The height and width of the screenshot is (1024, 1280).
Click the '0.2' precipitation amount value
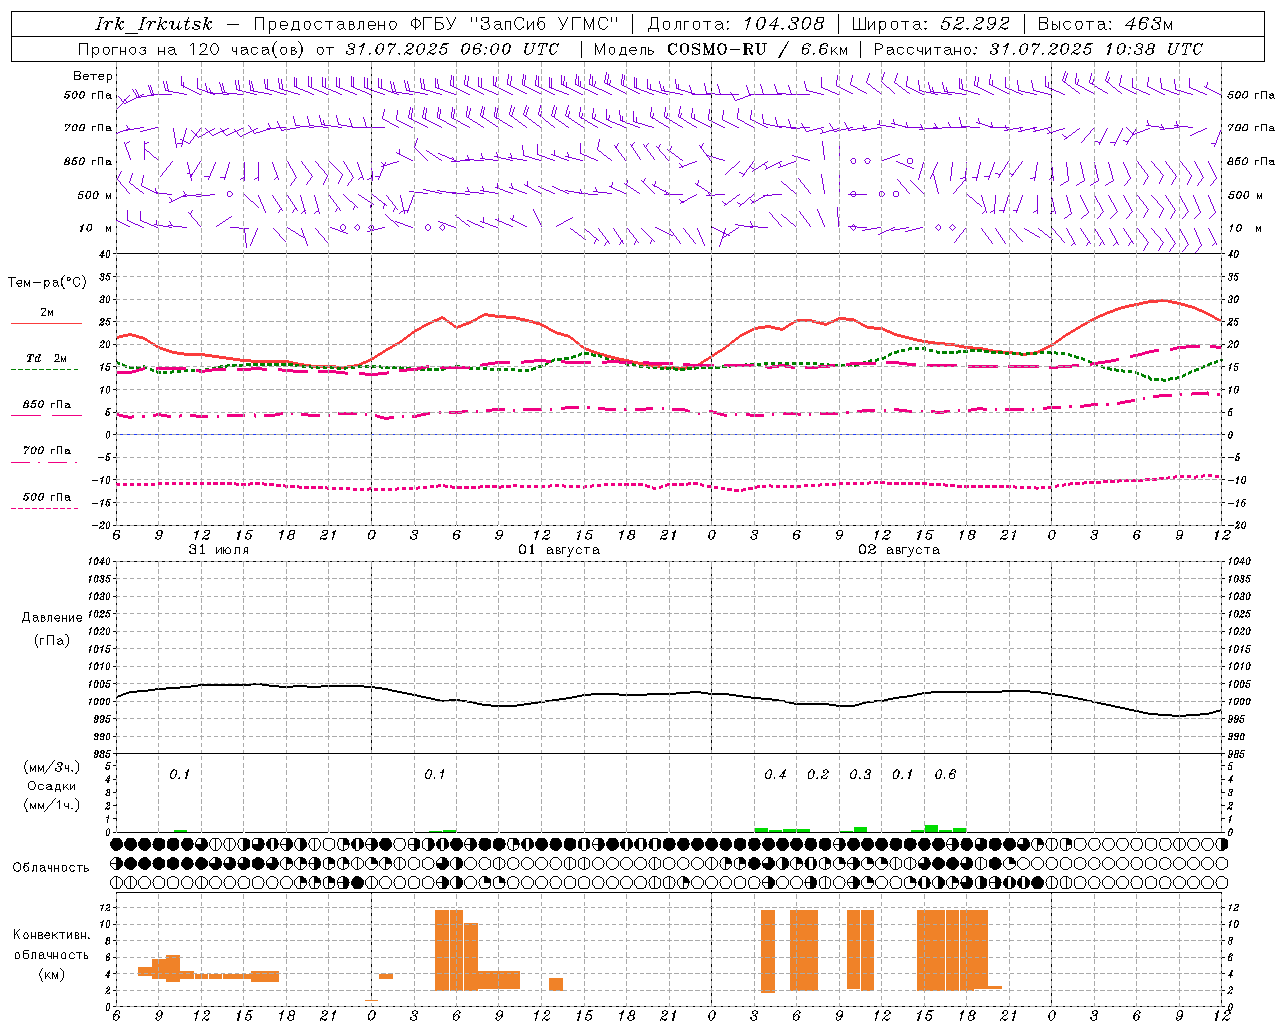(818, 775)
